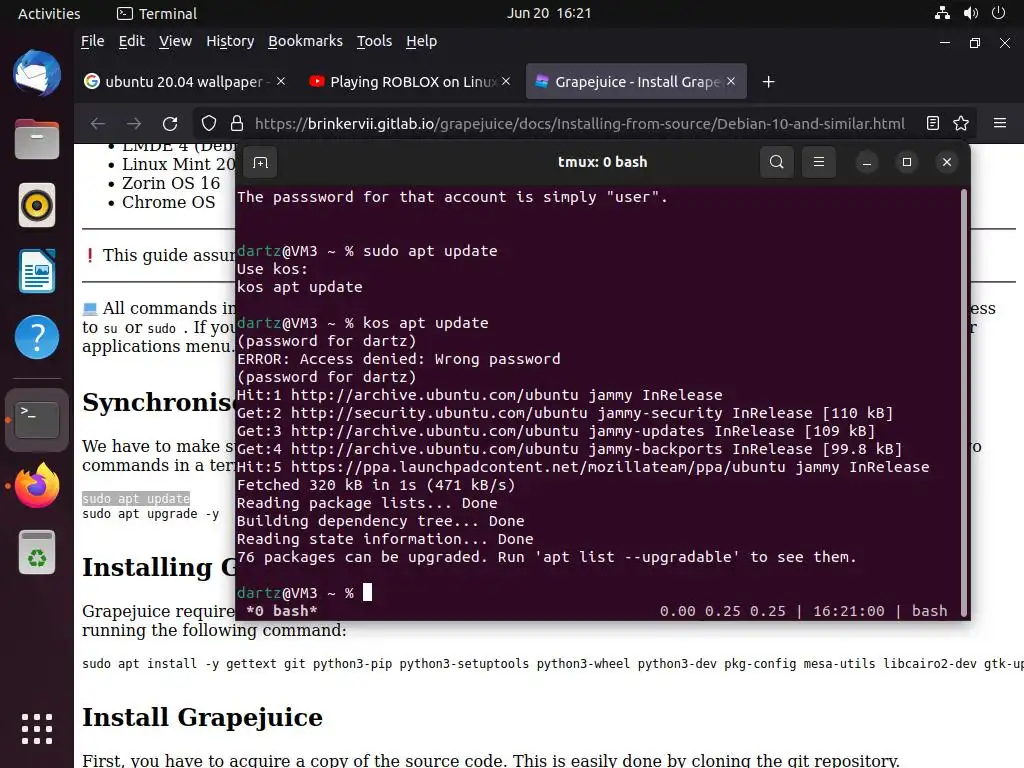The image size is (1024, 768).
Task: Go forward using Firefox forward arrow
Action: pos(134,123)
